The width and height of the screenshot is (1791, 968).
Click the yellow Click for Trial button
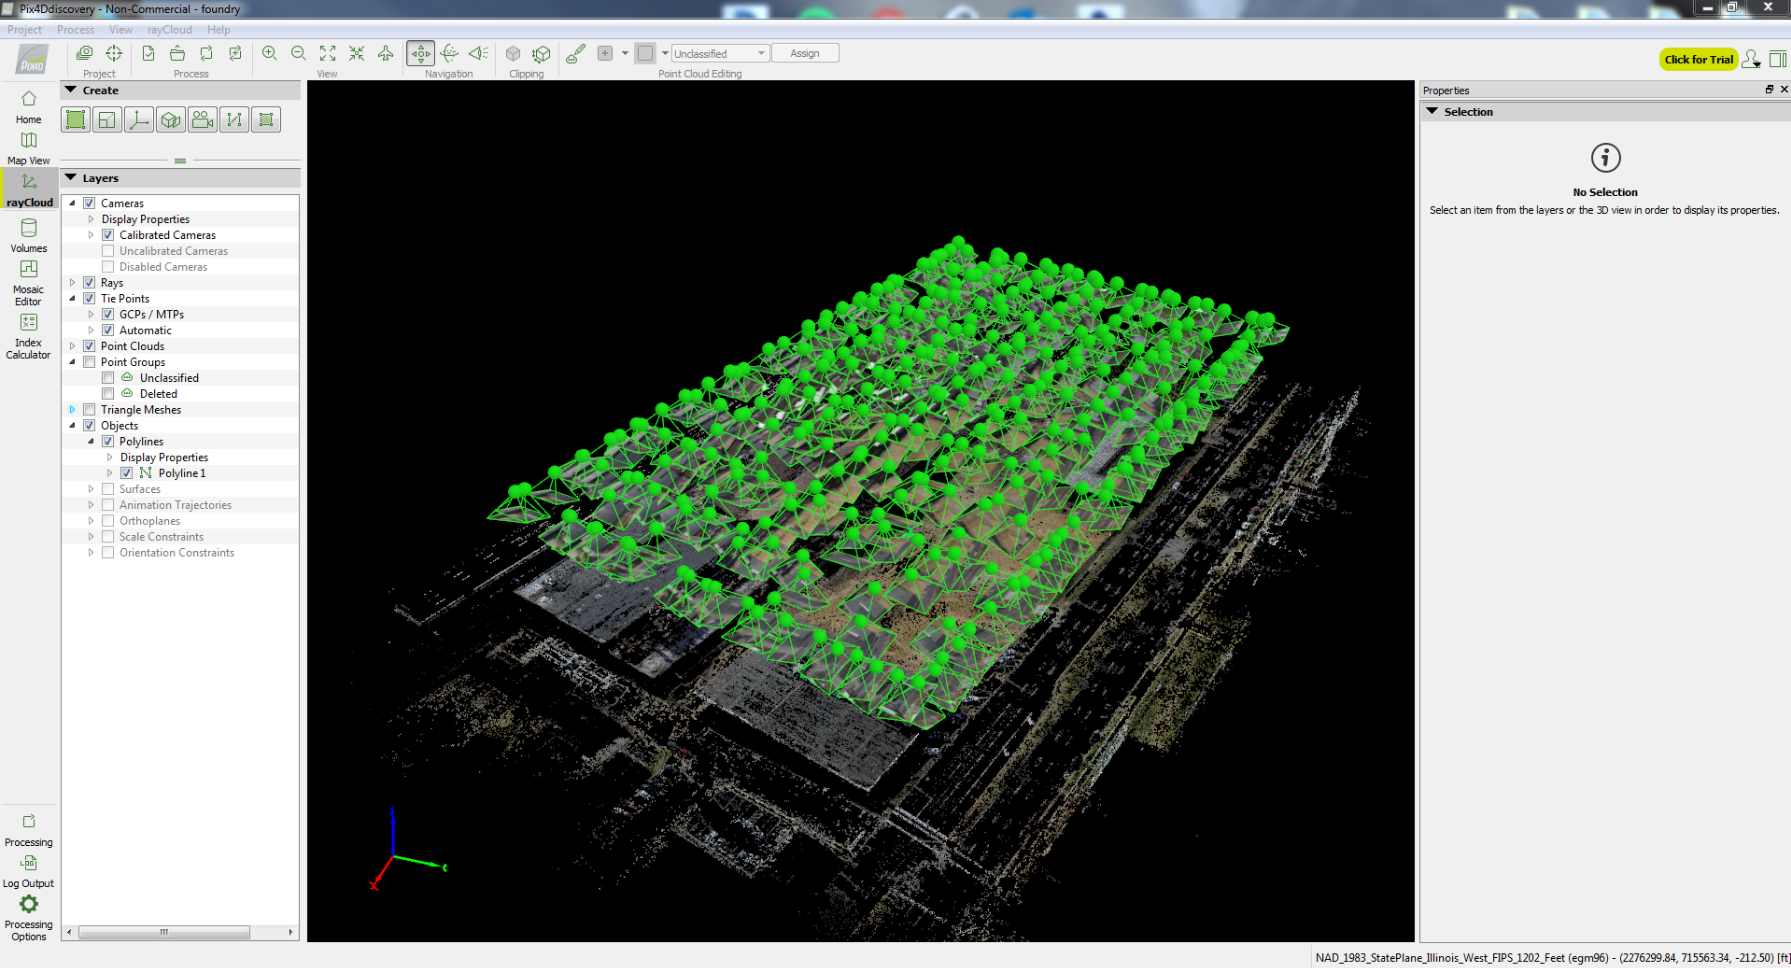(x=1699, y=59)
